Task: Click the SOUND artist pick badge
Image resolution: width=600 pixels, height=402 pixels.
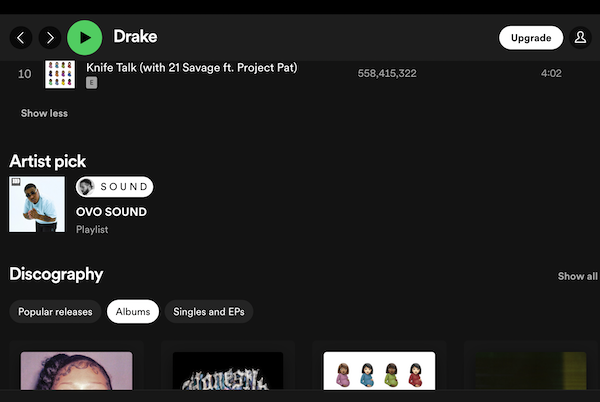Action: tap(115, 187)
